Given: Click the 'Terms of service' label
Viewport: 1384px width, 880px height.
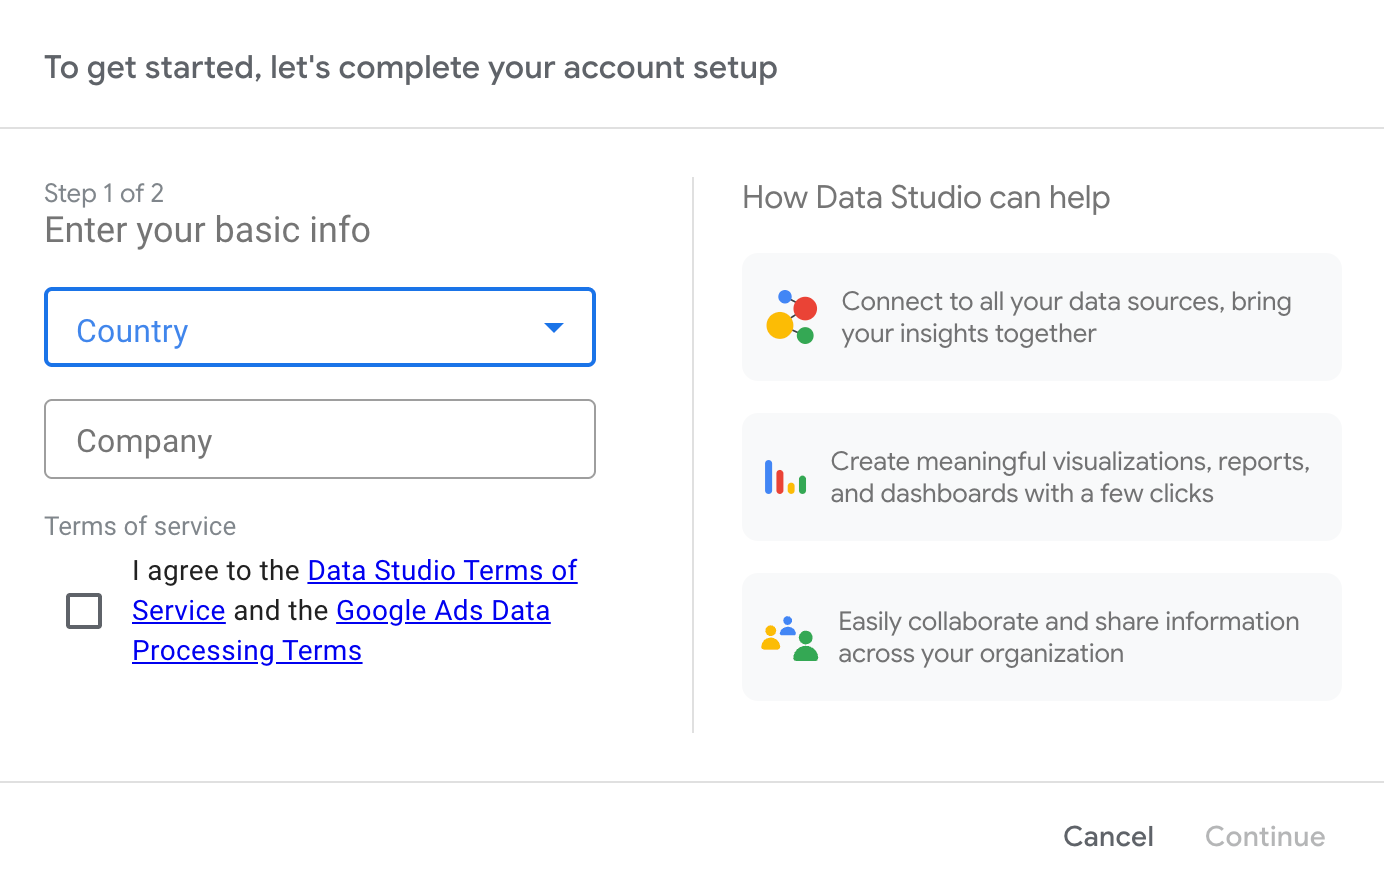Looking at the screenshot, I should 140,526.
